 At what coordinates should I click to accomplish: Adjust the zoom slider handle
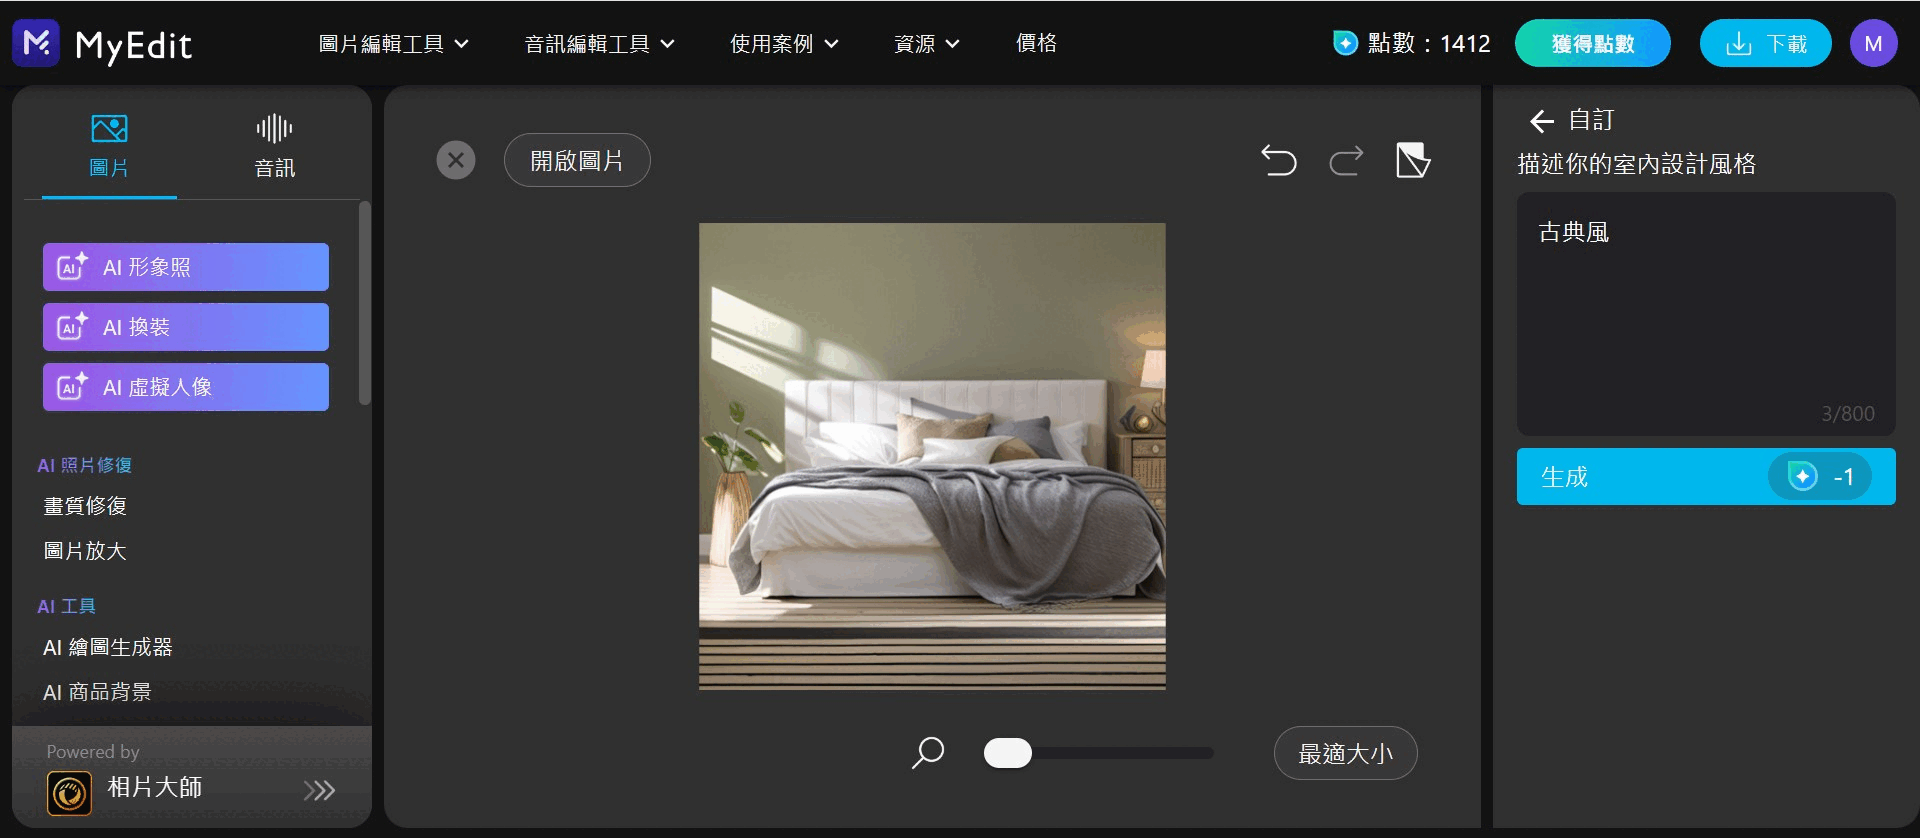coord(1007,753)
